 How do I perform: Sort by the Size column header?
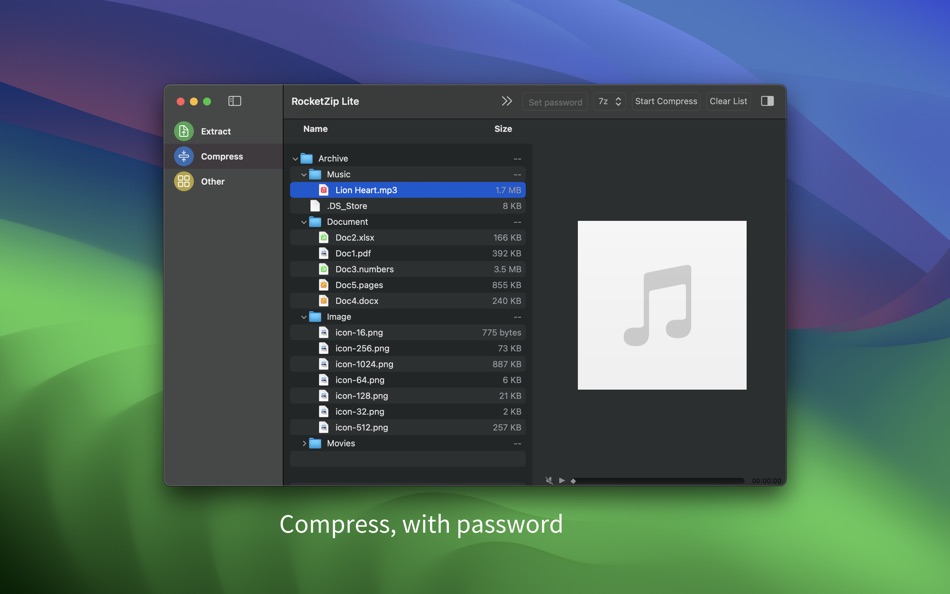[503, 128]
